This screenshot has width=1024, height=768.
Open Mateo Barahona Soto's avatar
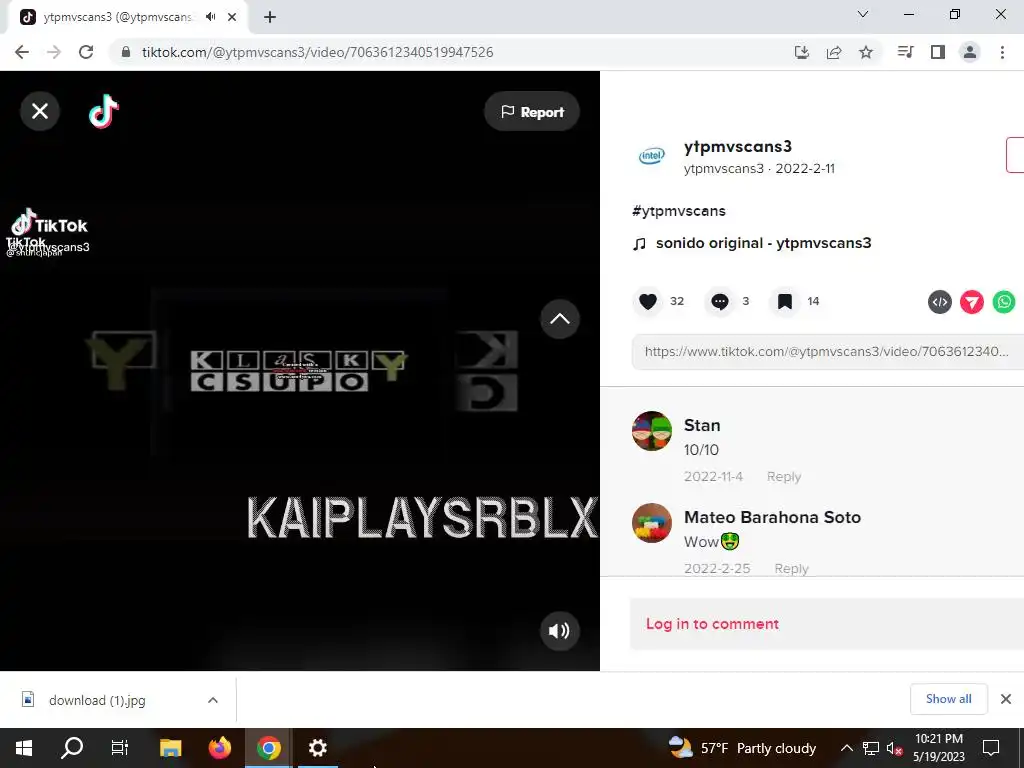(651, 523)
